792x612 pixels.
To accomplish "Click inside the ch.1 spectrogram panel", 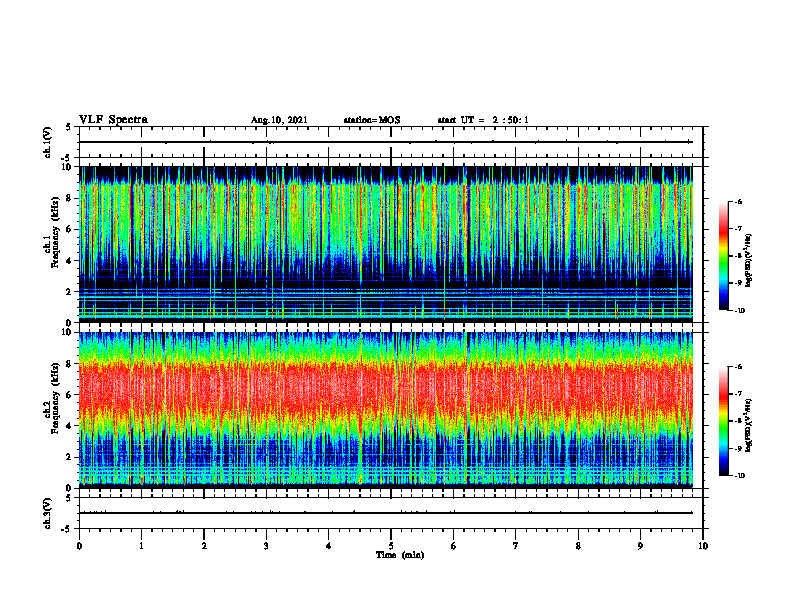I will (x=386, y=244).
